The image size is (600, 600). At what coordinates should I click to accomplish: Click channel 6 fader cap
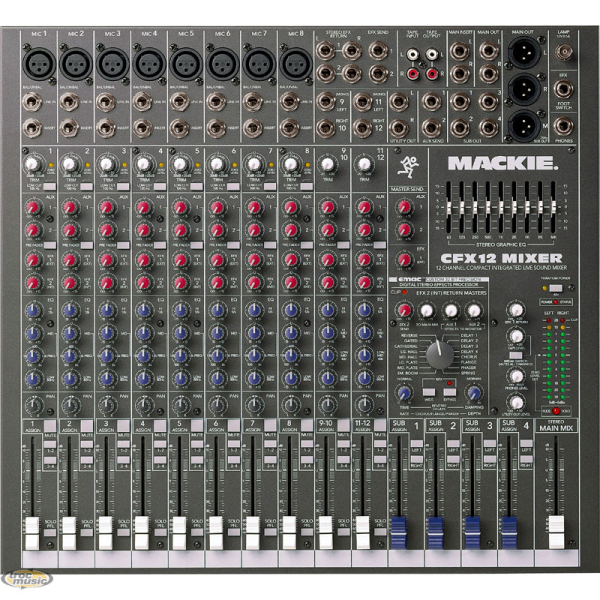click(216, 533)
